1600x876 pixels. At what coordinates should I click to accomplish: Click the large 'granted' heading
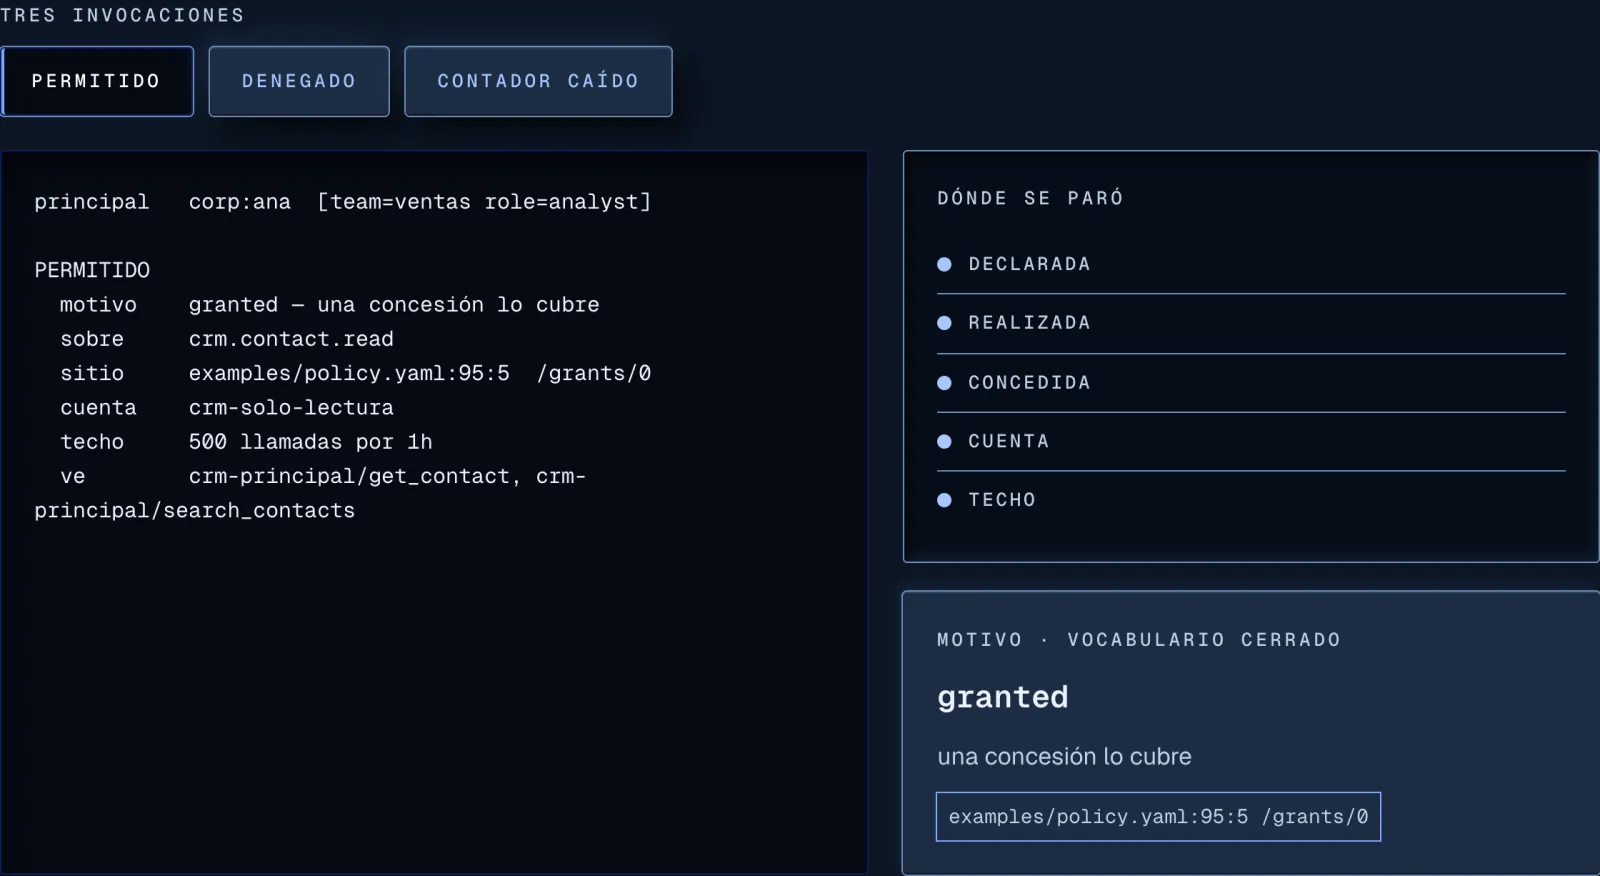tap(1003, 697)
